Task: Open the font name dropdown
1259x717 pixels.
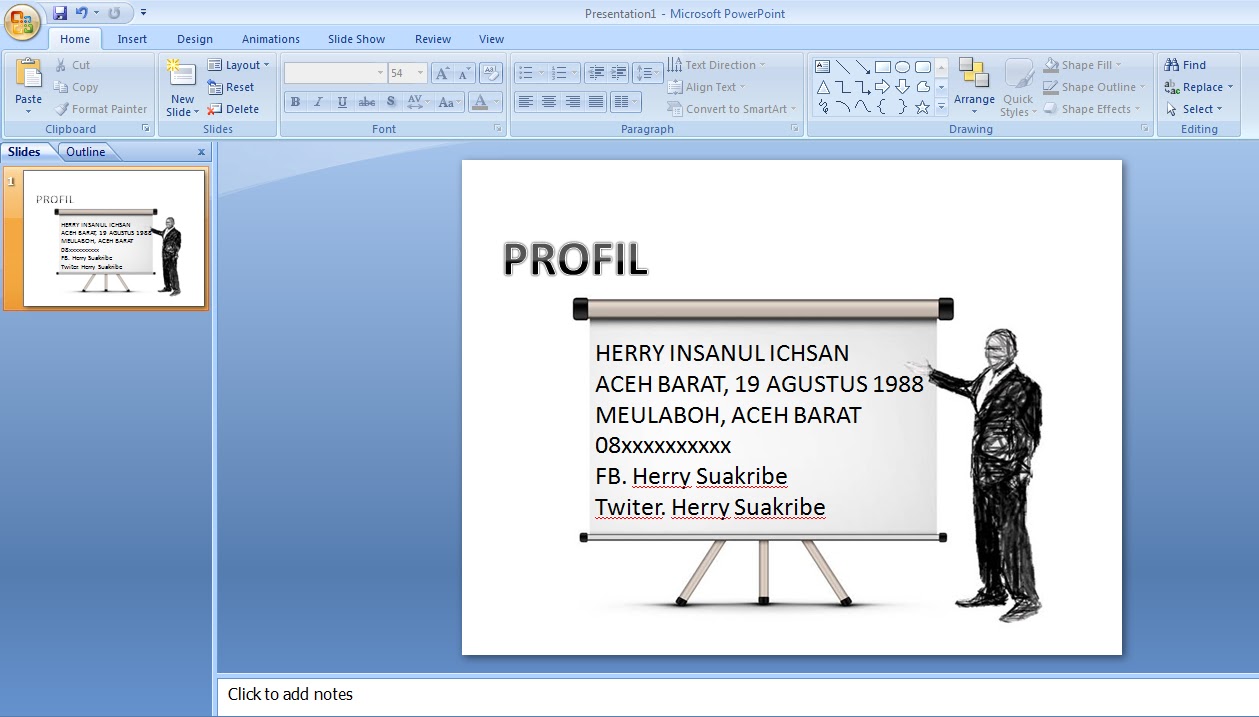Action: (380, 73)
